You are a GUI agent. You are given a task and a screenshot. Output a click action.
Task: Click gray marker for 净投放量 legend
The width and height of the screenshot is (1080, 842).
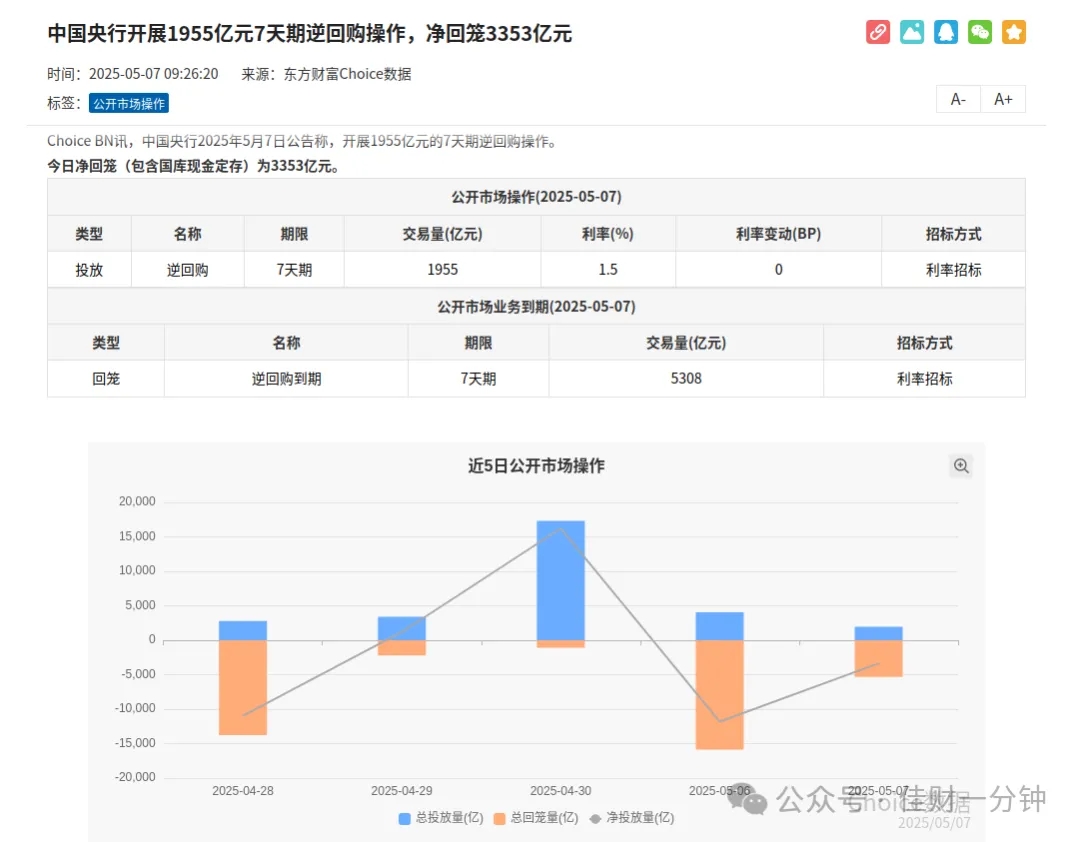click(595, 819)
